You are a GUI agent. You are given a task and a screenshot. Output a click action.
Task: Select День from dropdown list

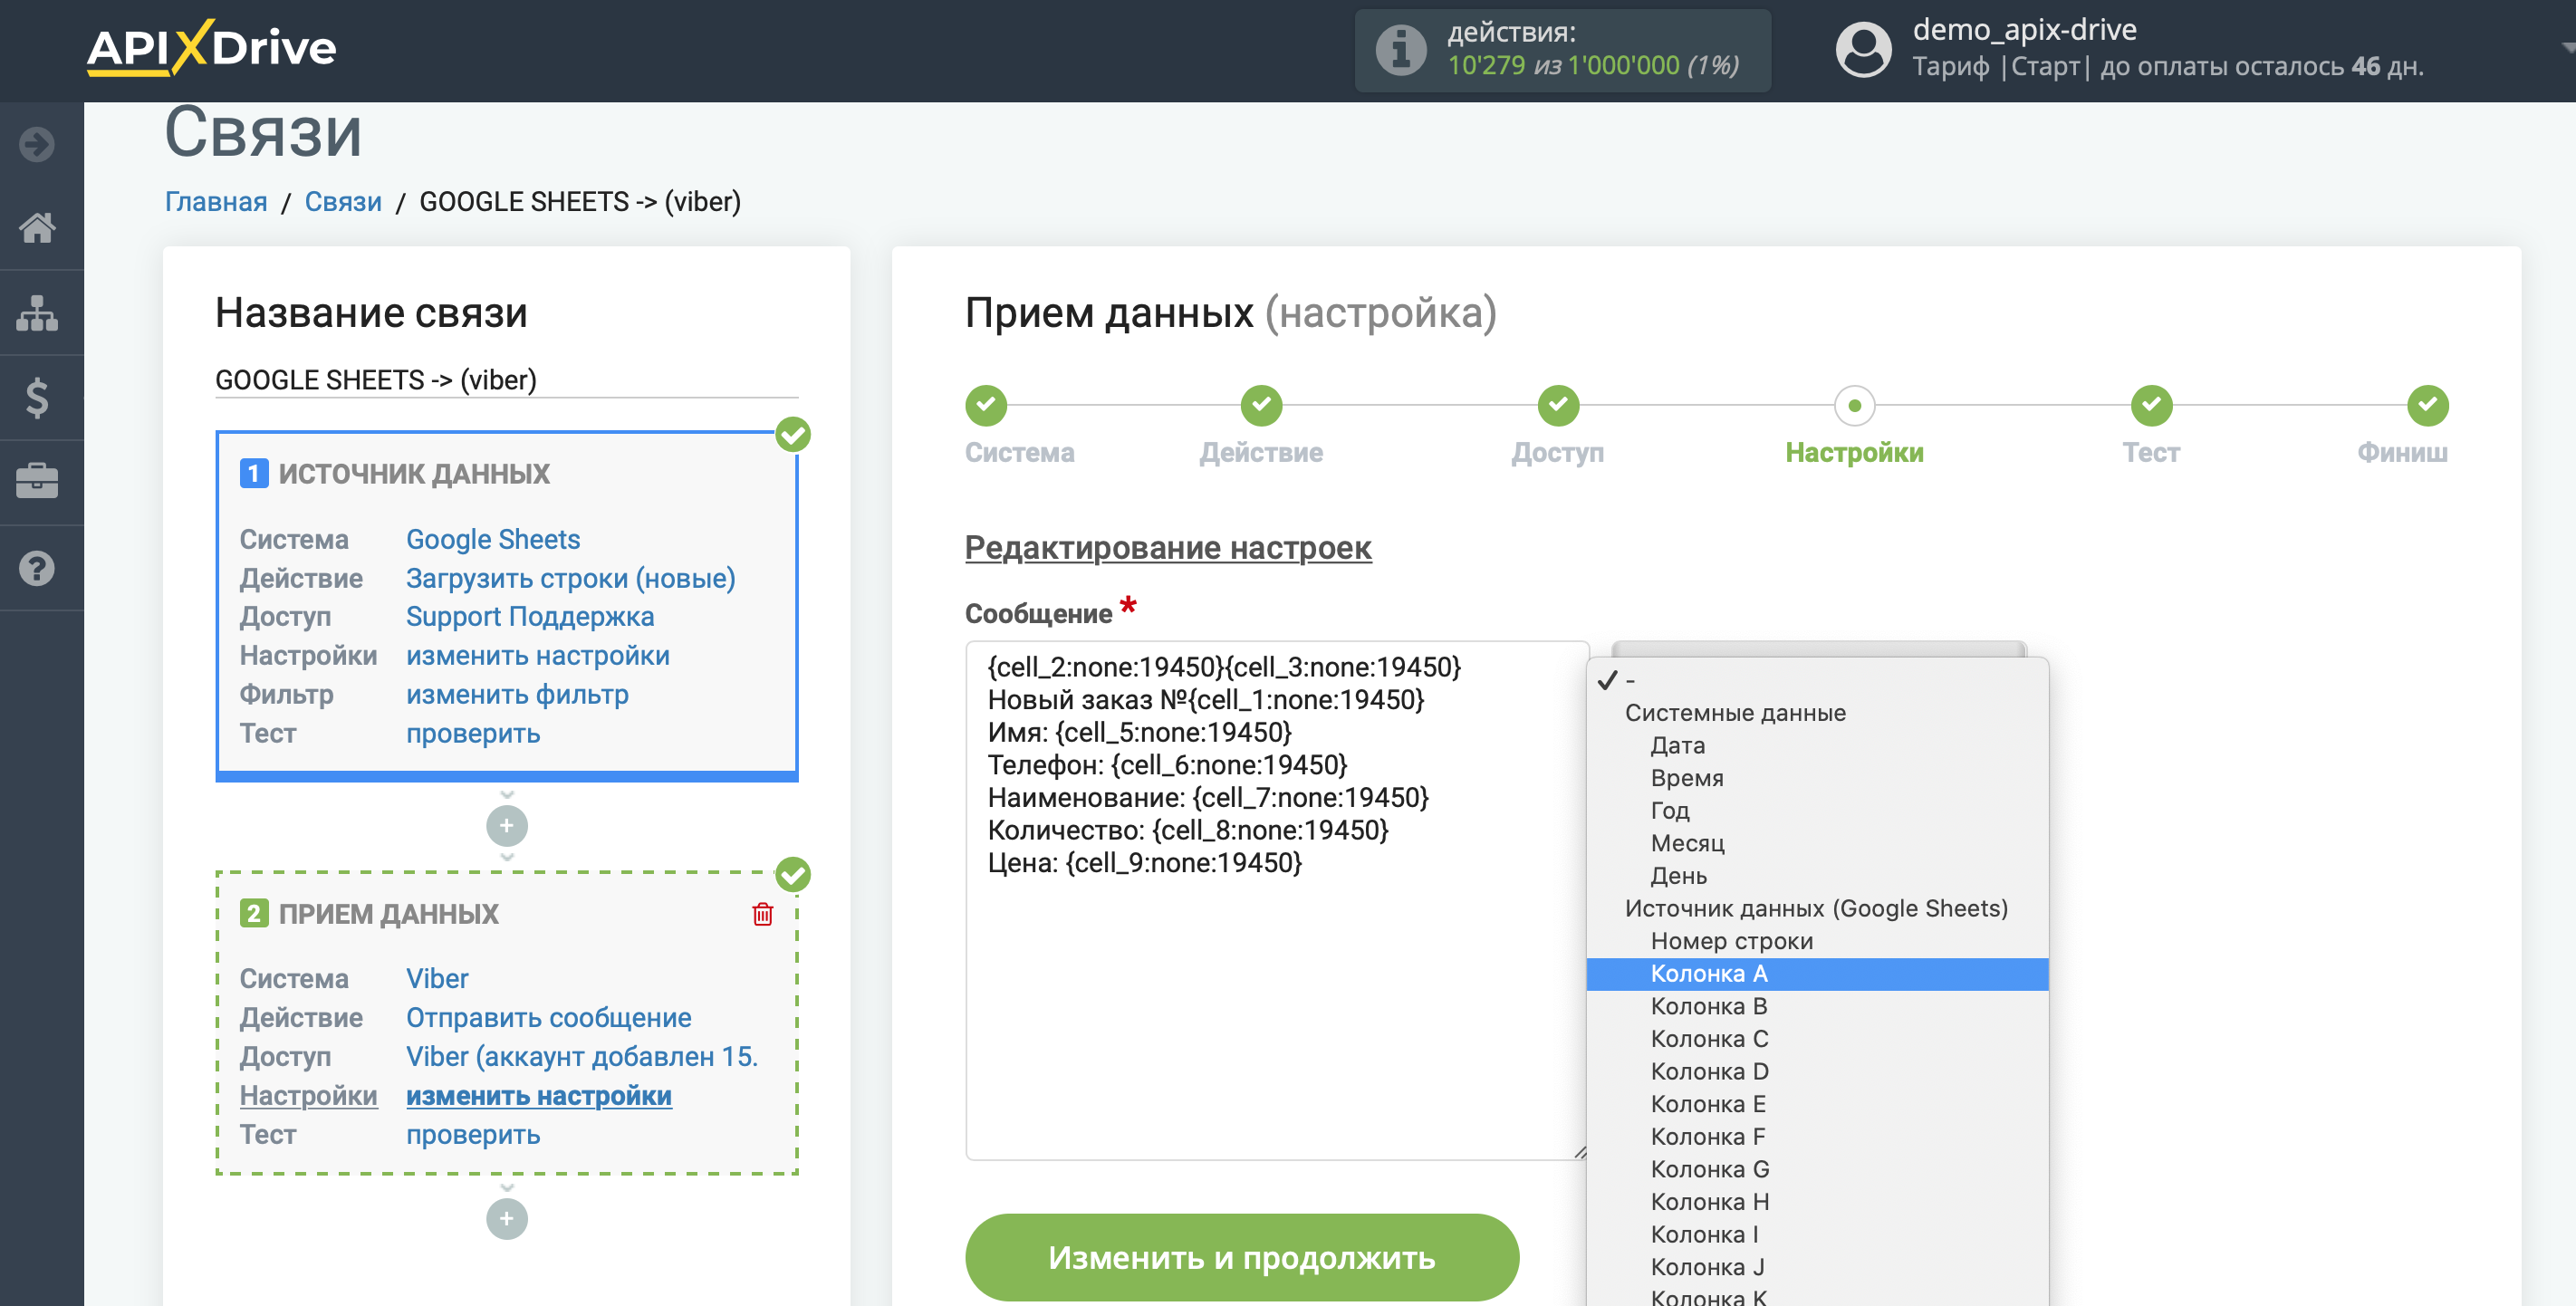tap(1817, 876)
